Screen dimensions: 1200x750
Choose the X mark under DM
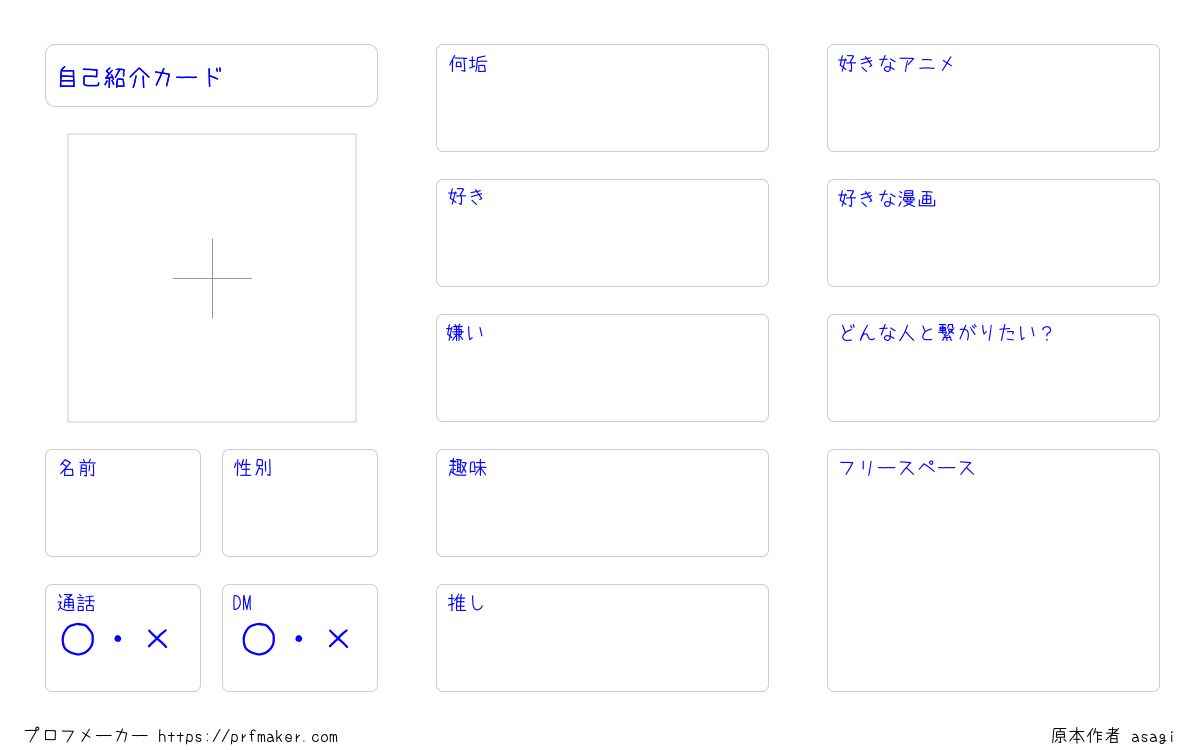pyautogui.click(x=338, y=638)
